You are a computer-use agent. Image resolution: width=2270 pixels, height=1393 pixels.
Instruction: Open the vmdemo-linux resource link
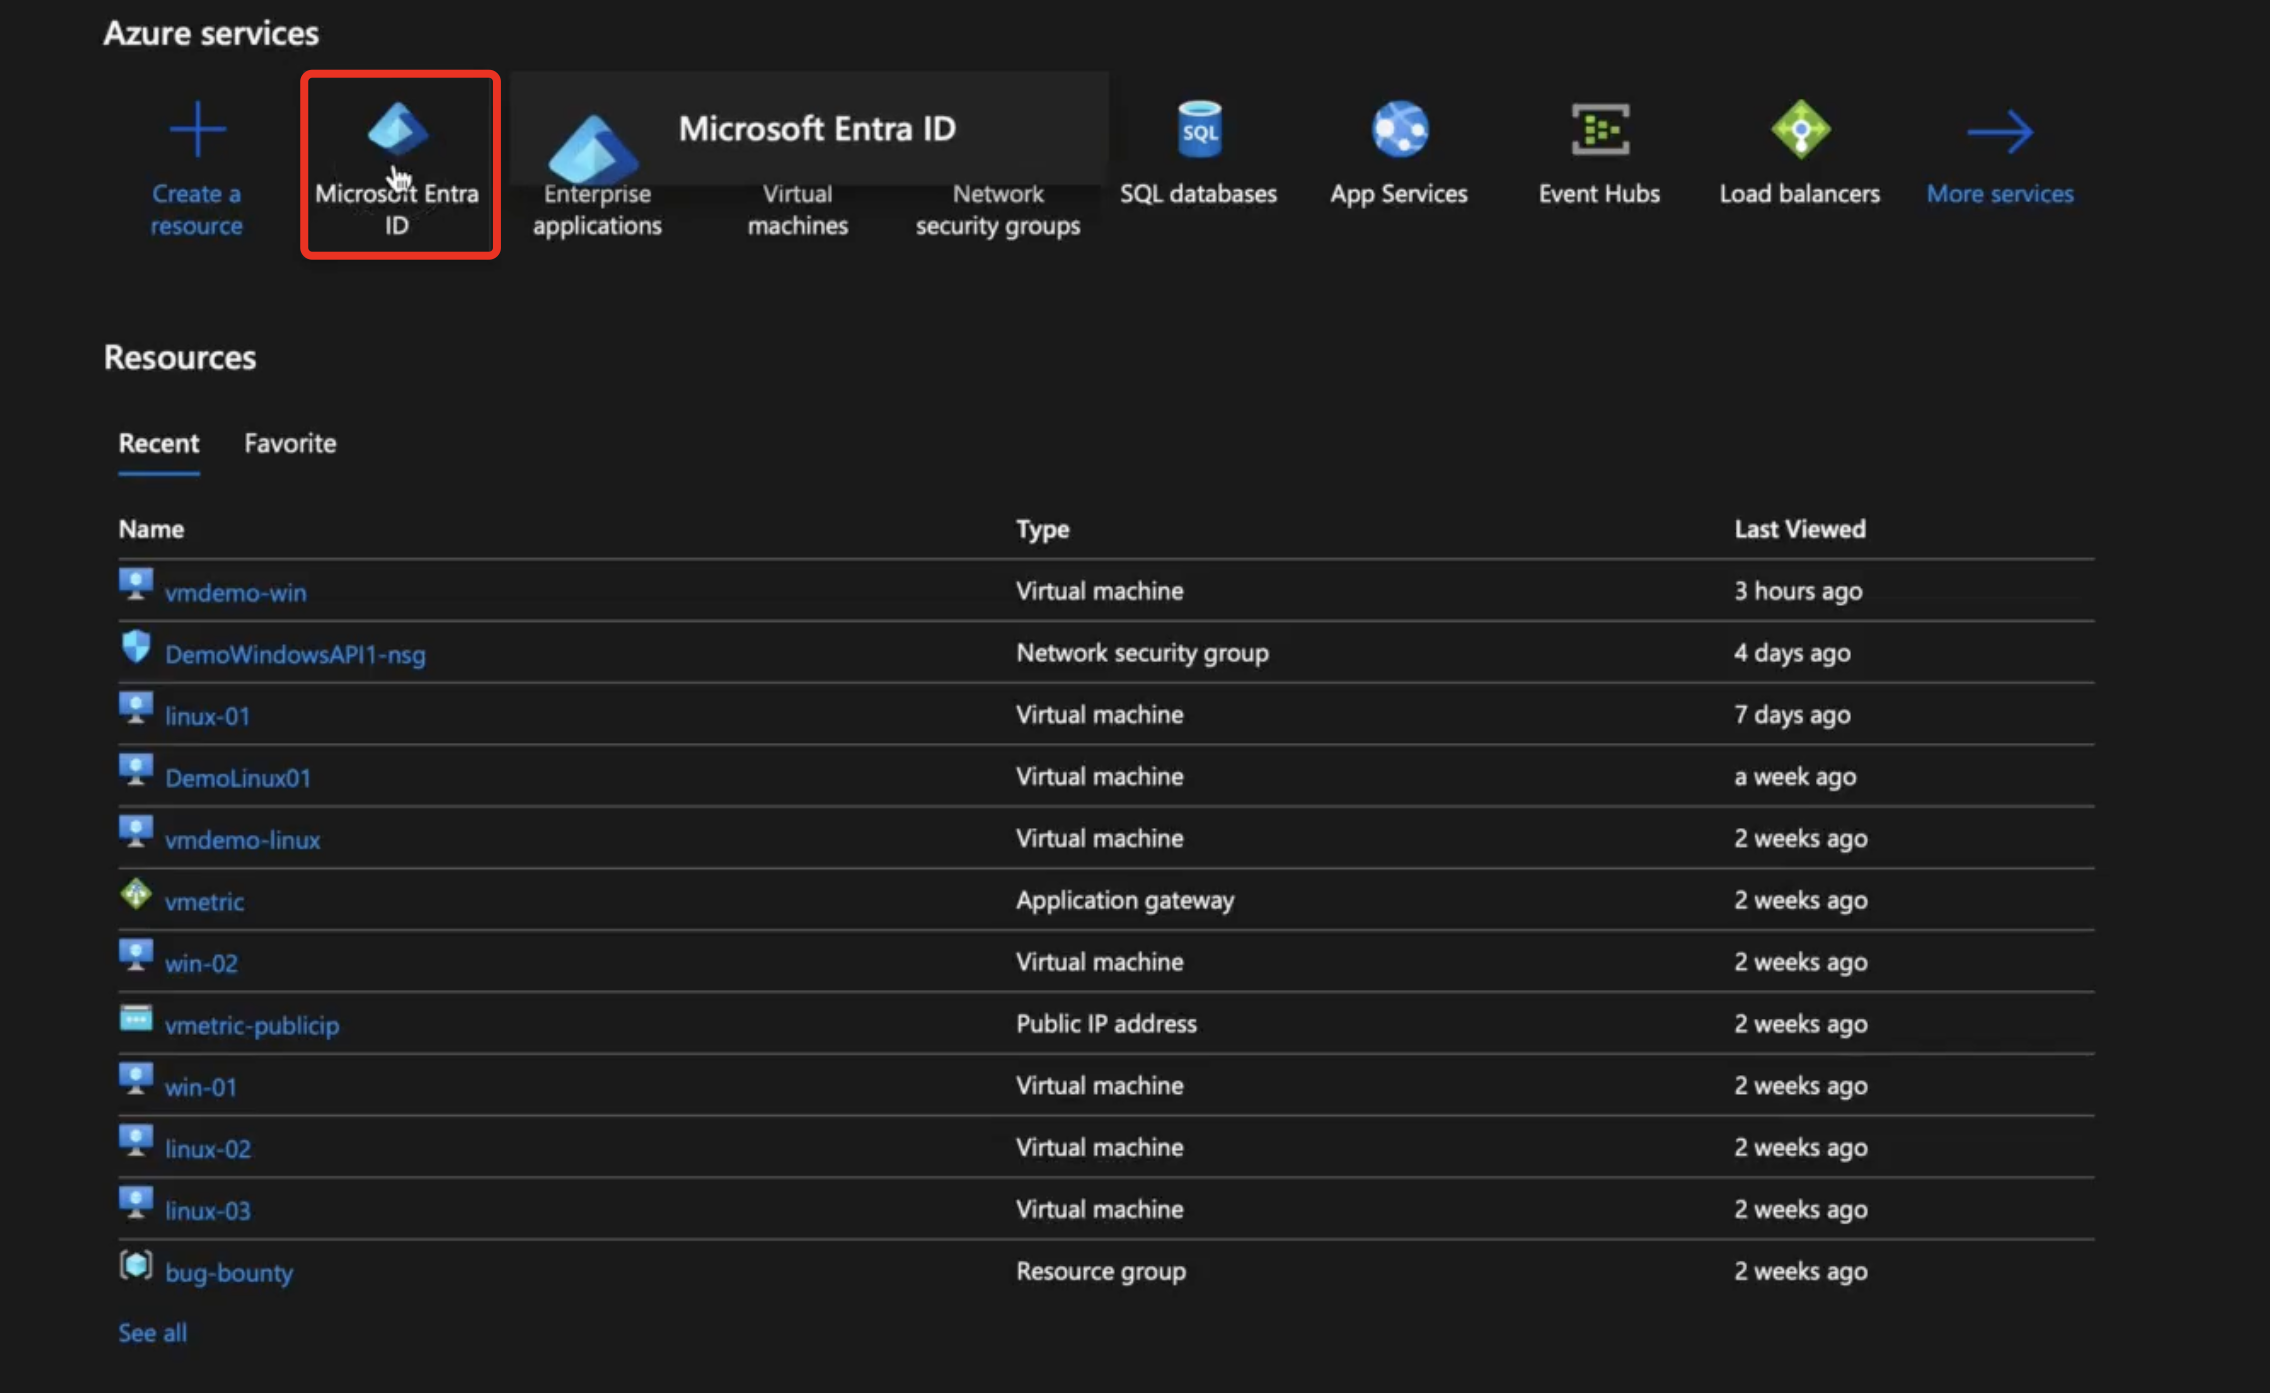(x=243, y=840)
